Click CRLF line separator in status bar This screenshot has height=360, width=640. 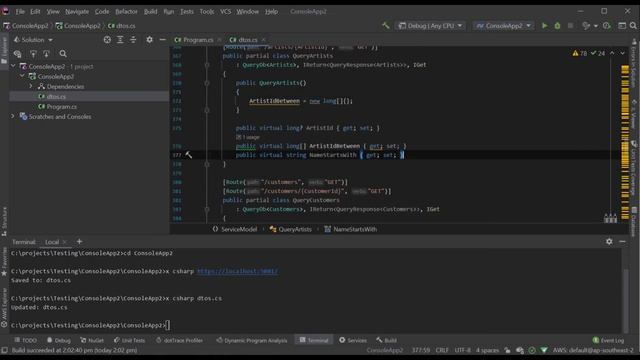[442, 350]
